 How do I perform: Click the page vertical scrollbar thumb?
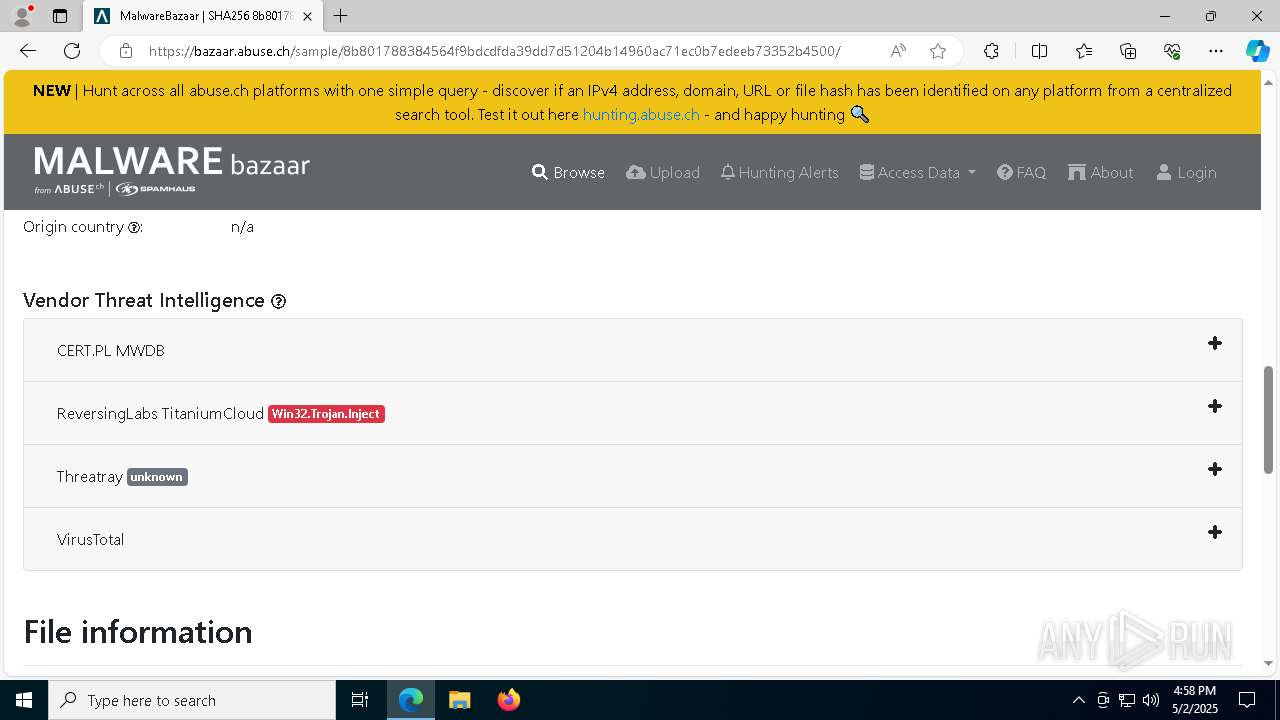tap(1269, 420)
